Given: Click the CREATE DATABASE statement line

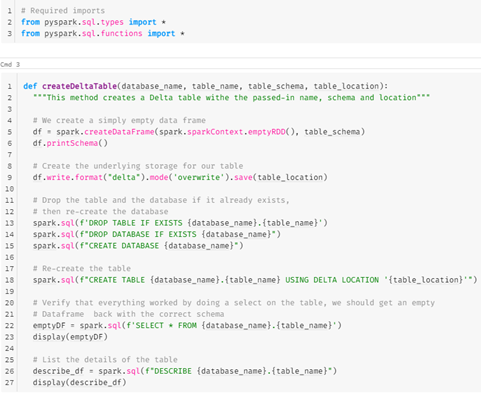Looking at the screenshot, I should 138,246.
